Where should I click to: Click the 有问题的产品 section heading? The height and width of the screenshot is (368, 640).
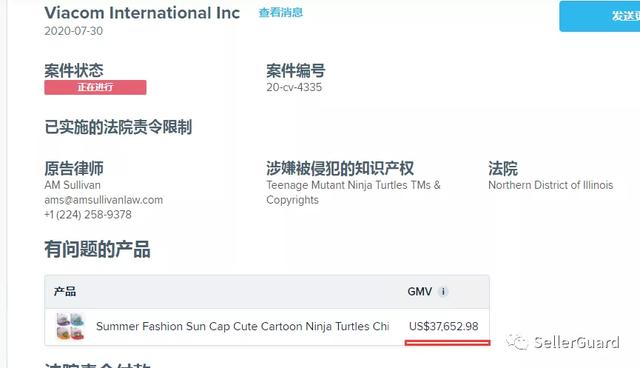click(x=97, y=249)
